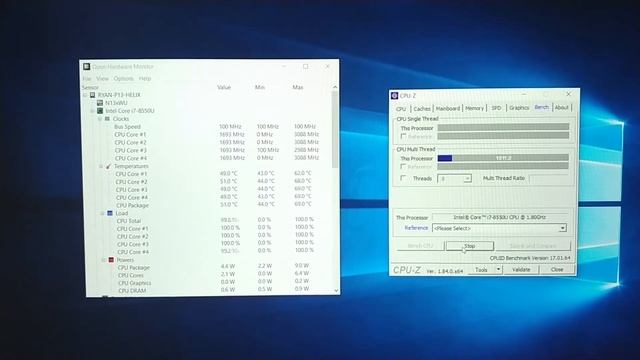Open the Threads count dropdown
Image resolution: width=640 pixels, height=360 pixels.
[x=467, y=178]
